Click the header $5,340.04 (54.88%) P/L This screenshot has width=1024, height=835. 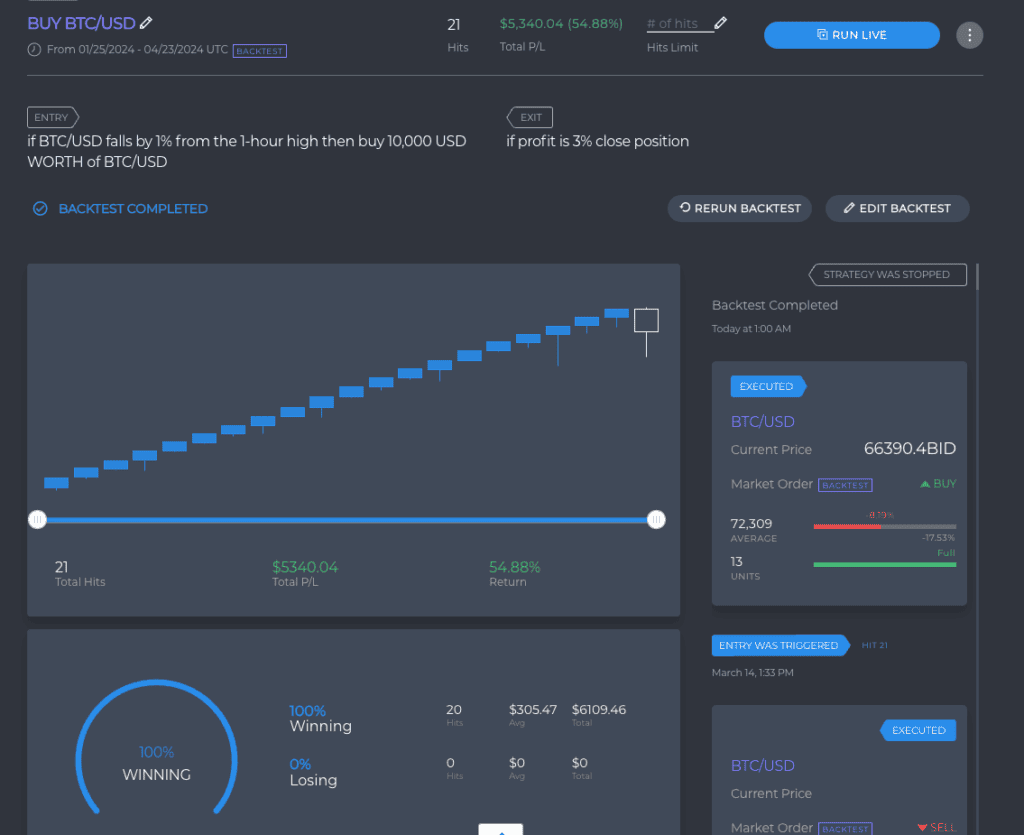[561, 24]
